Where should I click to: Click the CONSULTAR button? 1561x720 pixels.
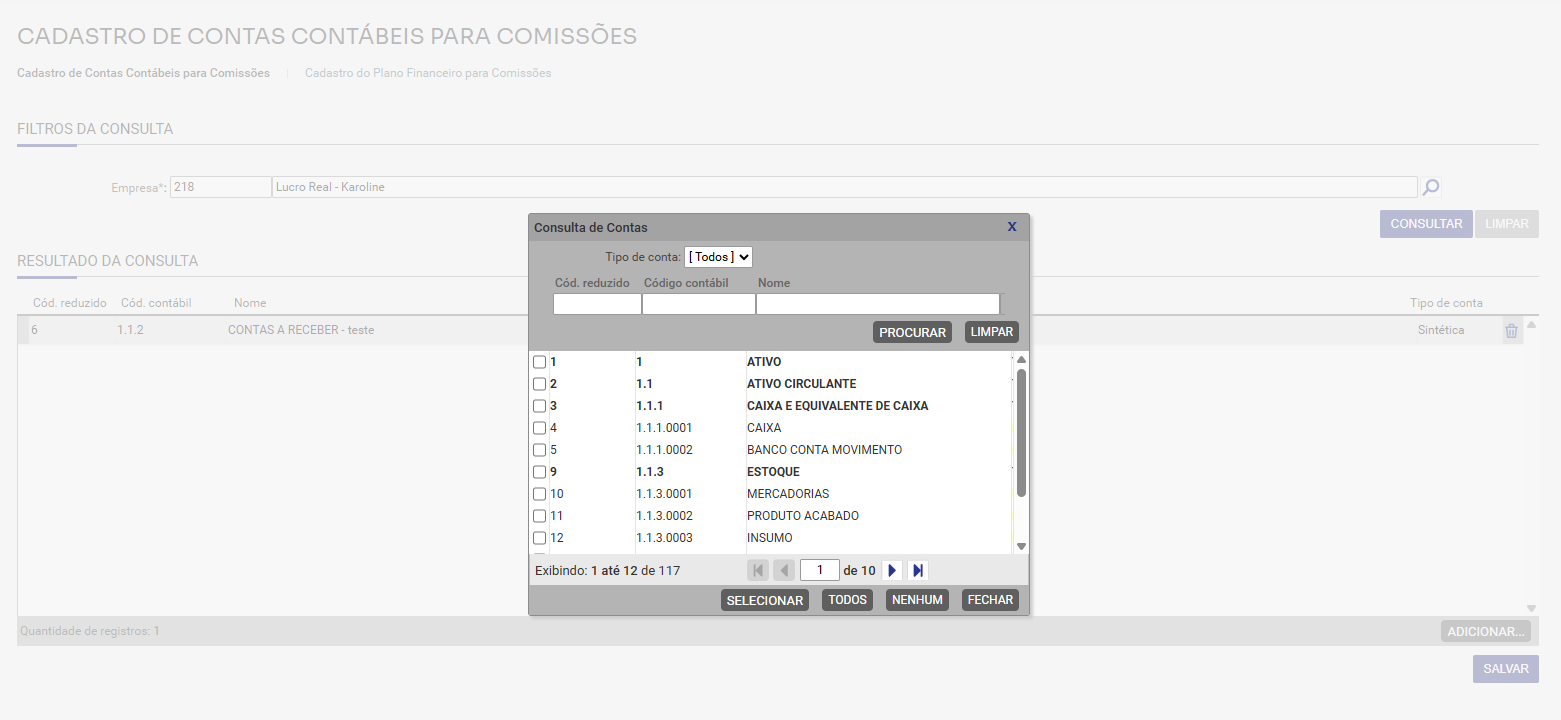coord(1426,224)
